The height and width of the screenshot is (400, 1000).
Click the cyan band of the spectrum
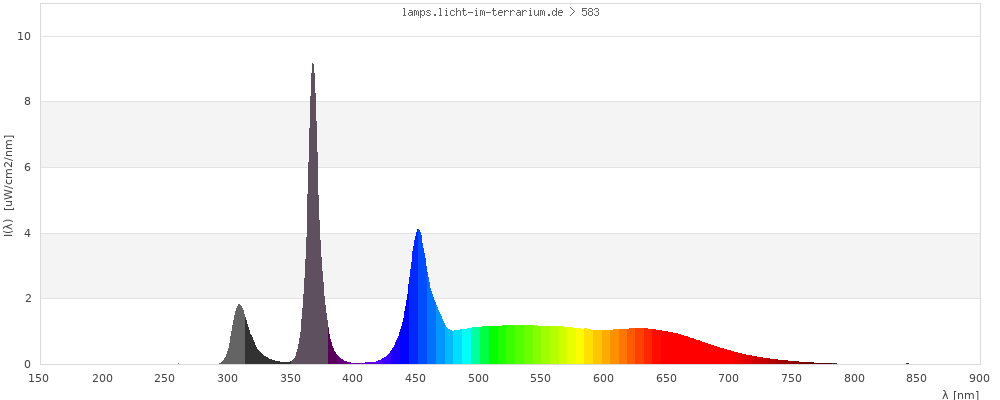point(464,347)
